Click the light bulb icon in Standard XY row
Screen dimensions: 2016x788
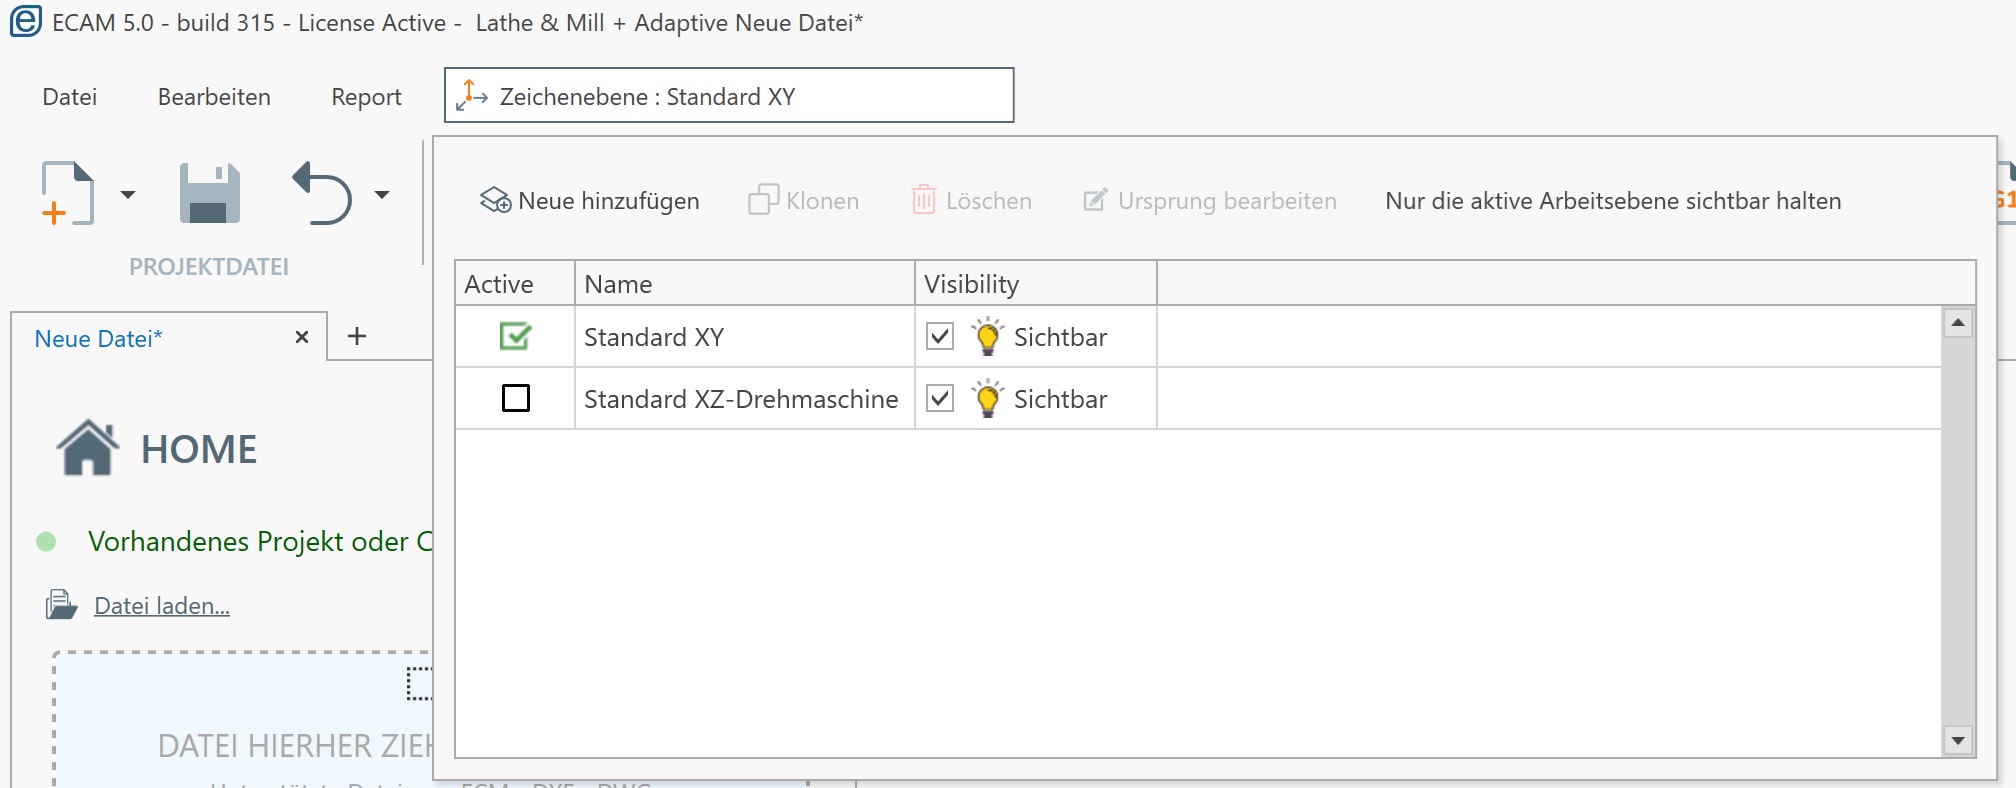(987, 336)
